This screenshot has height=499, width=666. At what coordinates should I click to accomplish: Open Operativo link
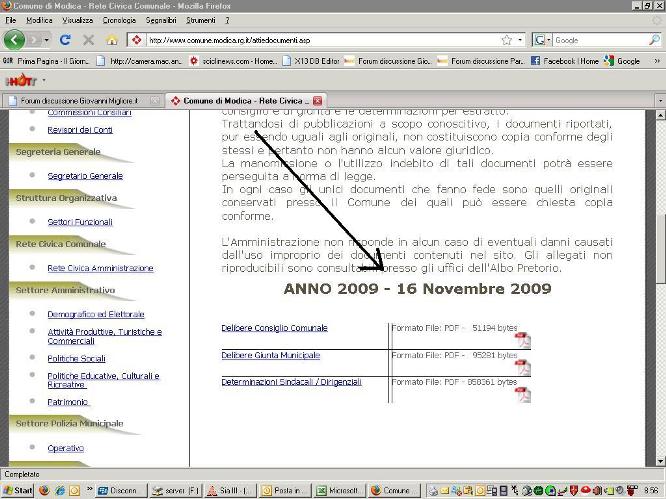(x=65, y=448)
